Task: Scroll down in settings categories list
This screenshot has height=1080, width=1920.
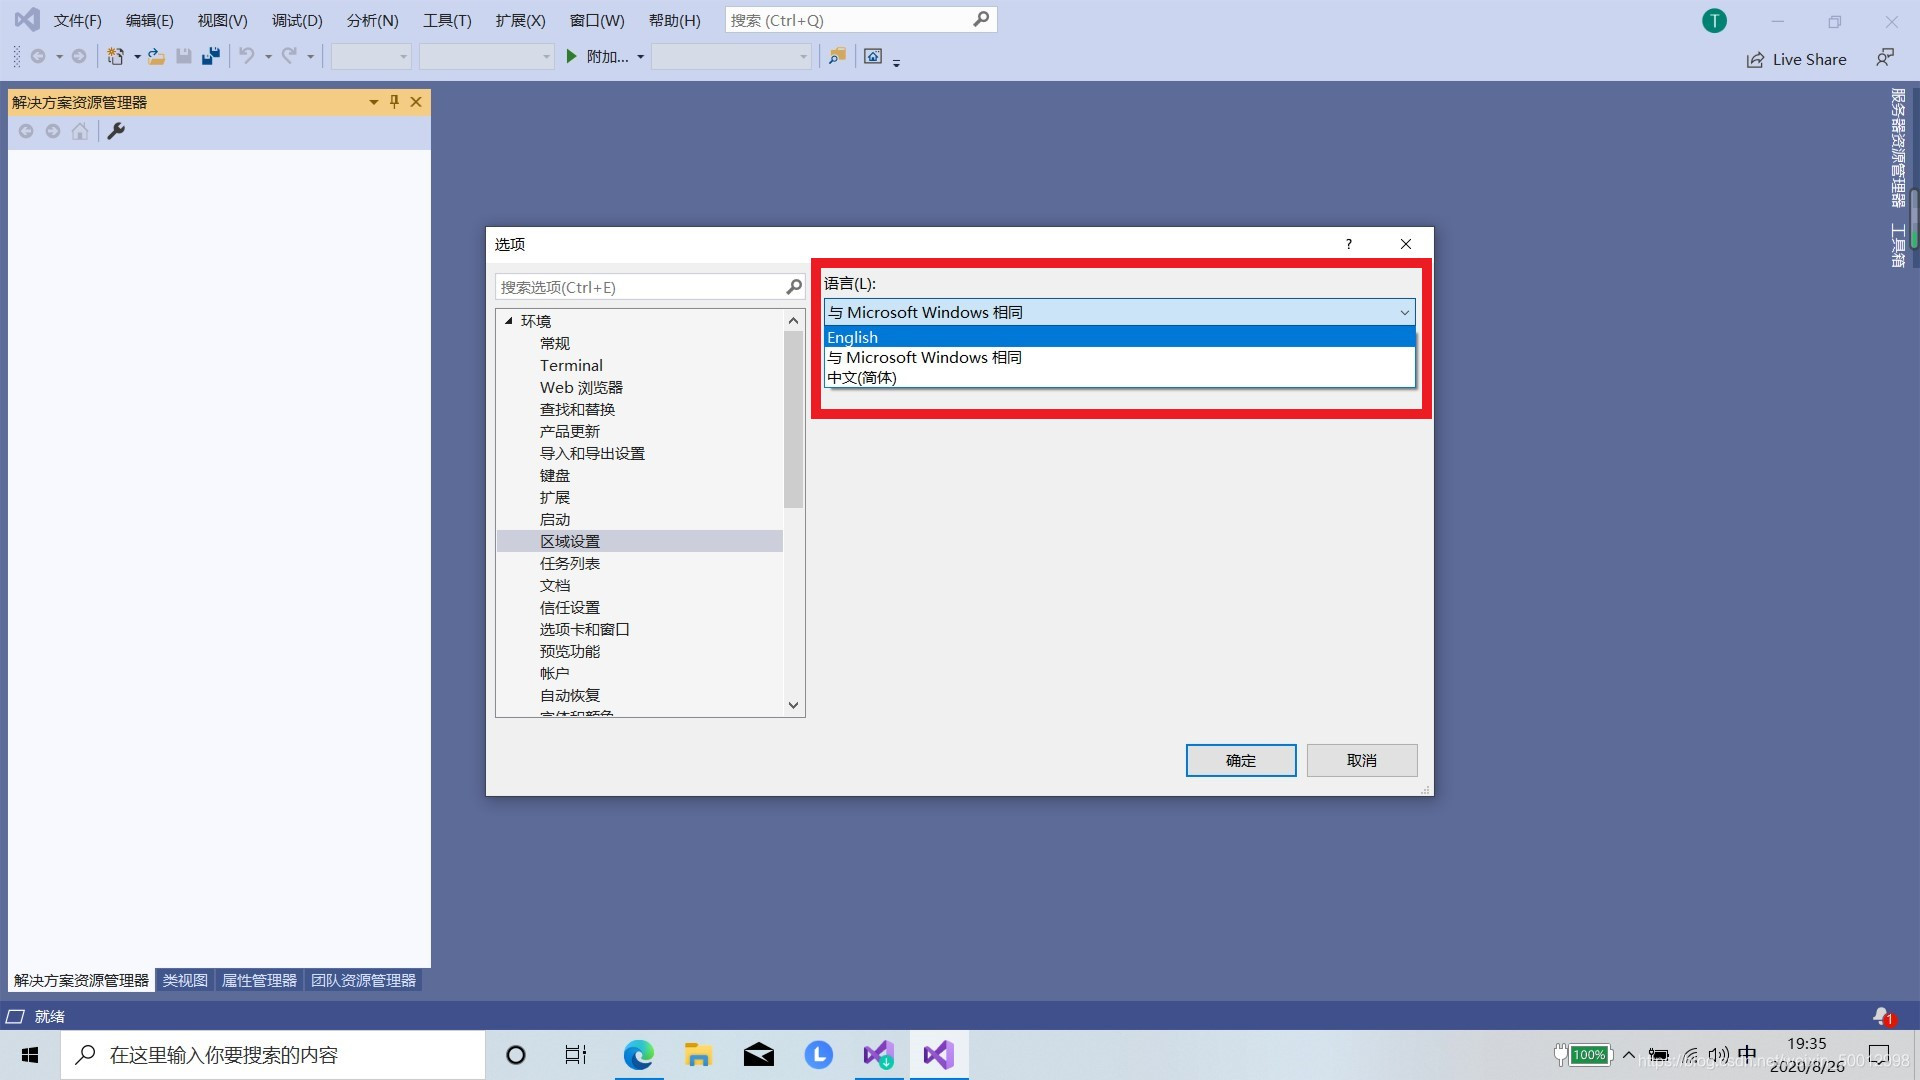Action: coord(791,704)
